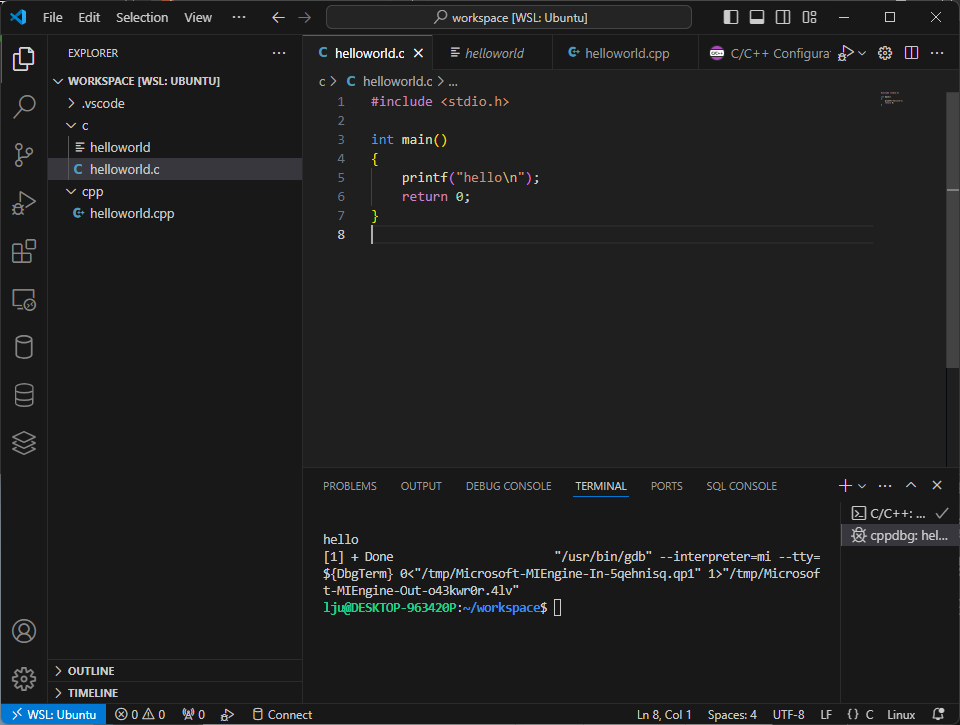Switch to the DEBUG CONSOLE tab
Image resolution: width=960 pixels, height=725 pixels.
(509, 486)
